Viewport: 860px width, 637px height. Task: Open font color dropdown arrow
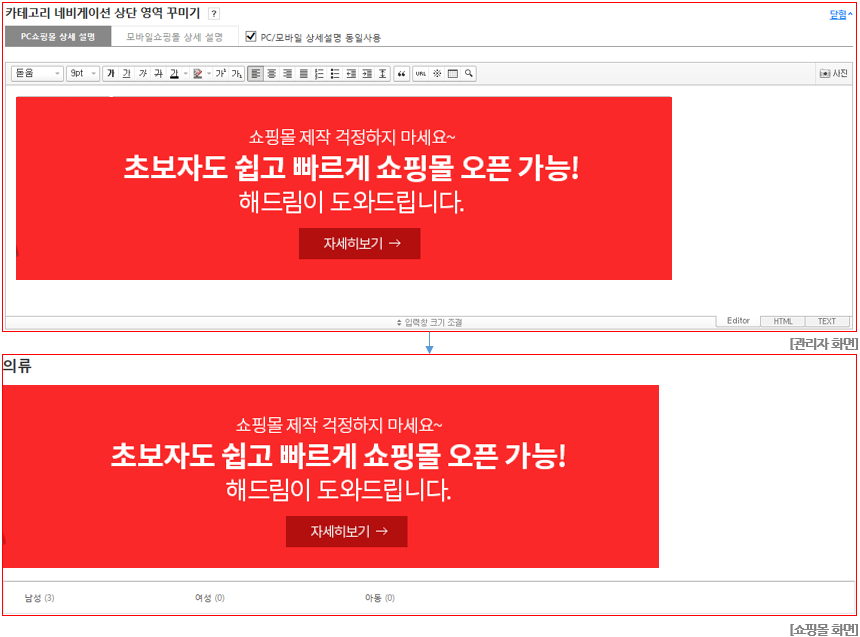pos(186,74)
